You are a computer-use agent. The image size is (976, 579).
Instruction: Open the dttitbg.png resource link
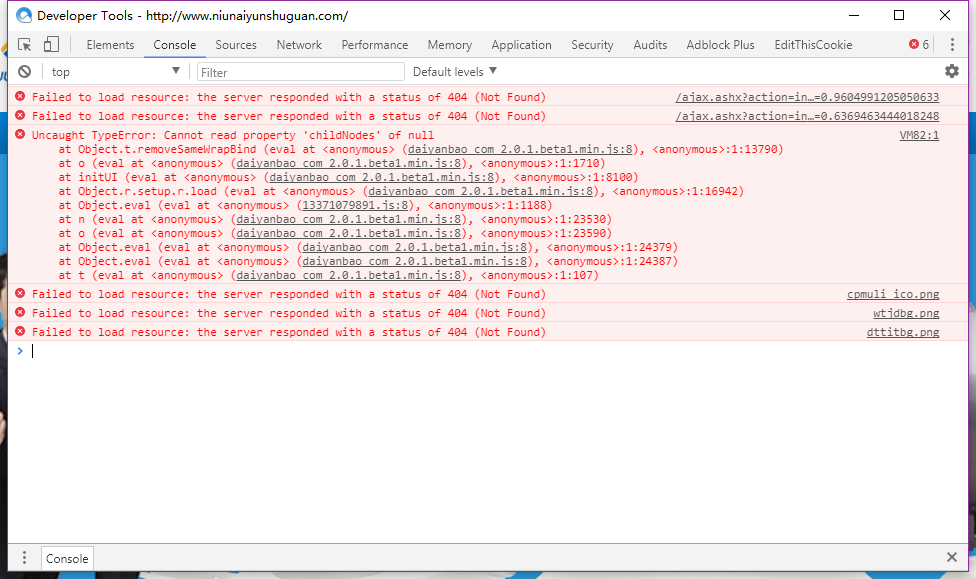902,332
